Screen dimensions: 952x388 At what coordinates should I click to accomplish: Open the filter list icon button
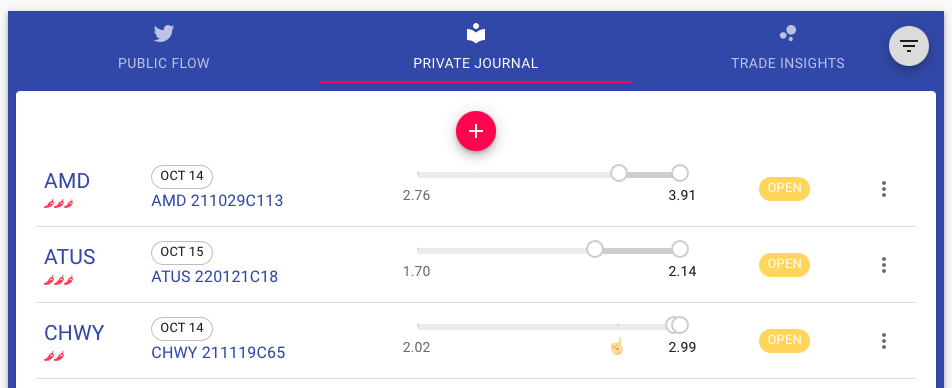[x=908, y=46]
